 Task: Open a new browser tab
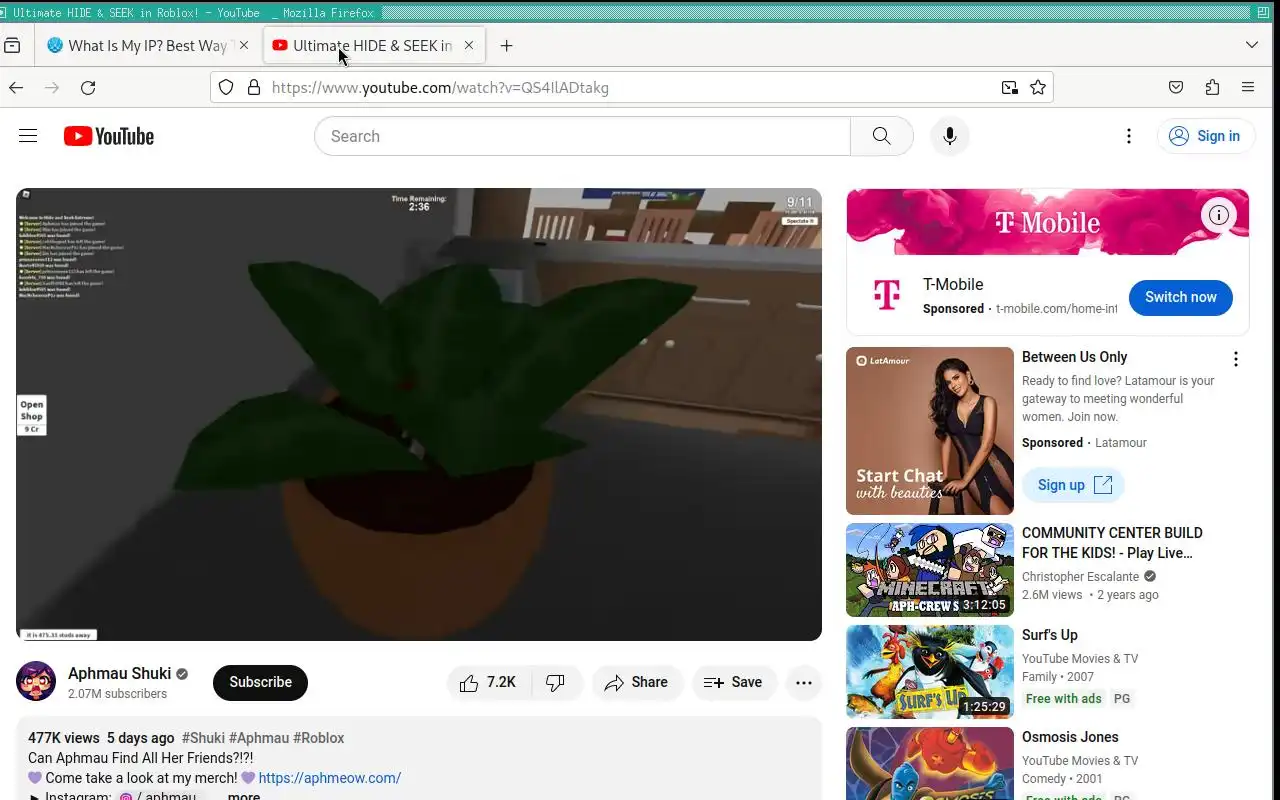(x=507, y=45)
